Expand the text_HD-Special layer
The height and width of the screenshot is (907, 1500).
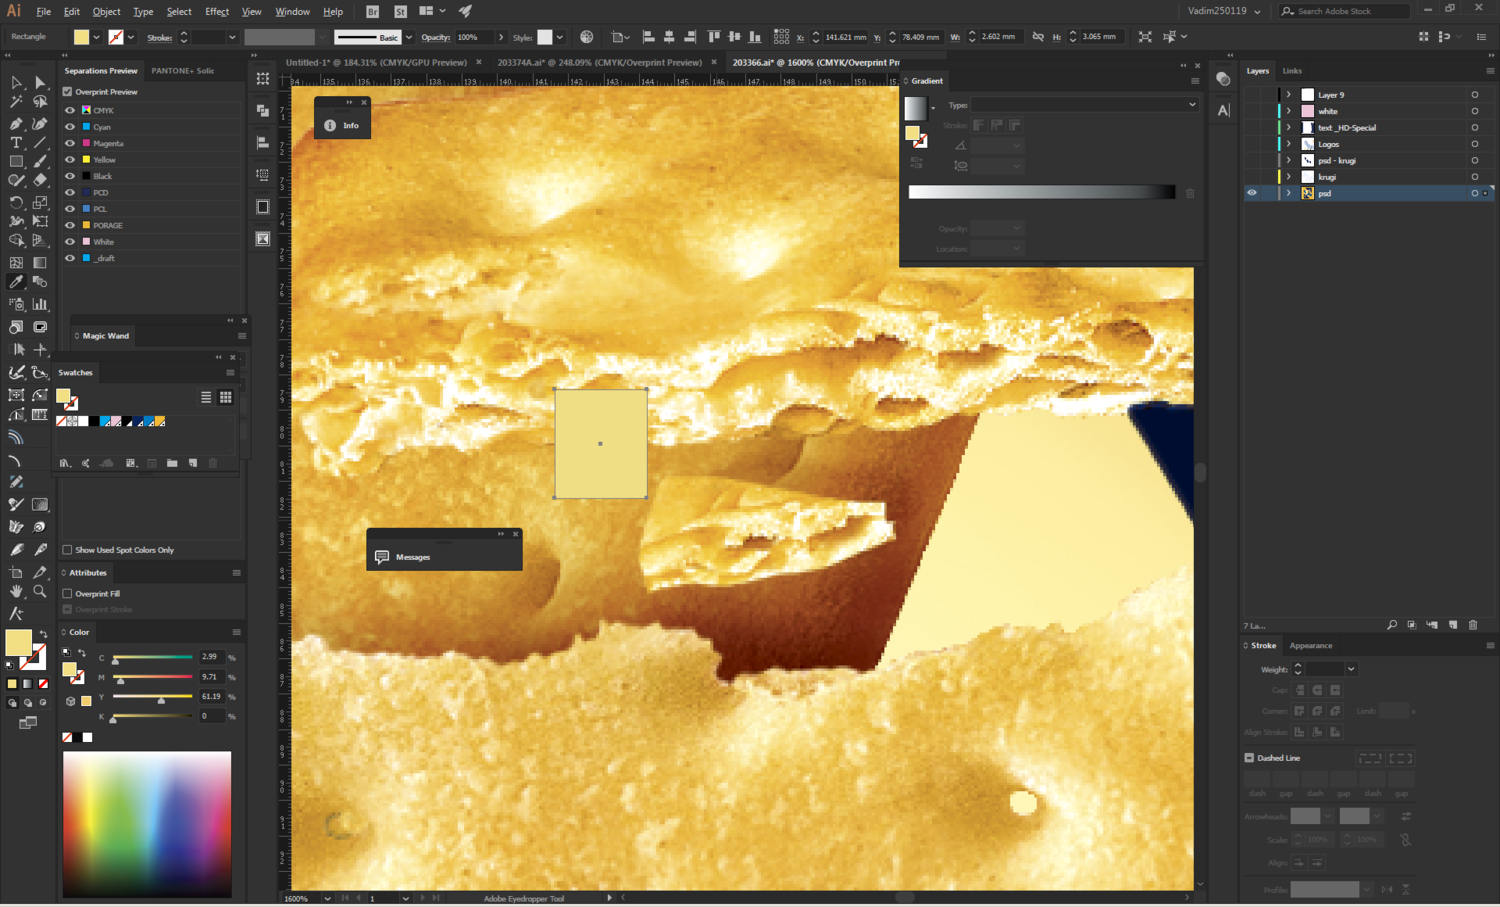pos(1289,128)
